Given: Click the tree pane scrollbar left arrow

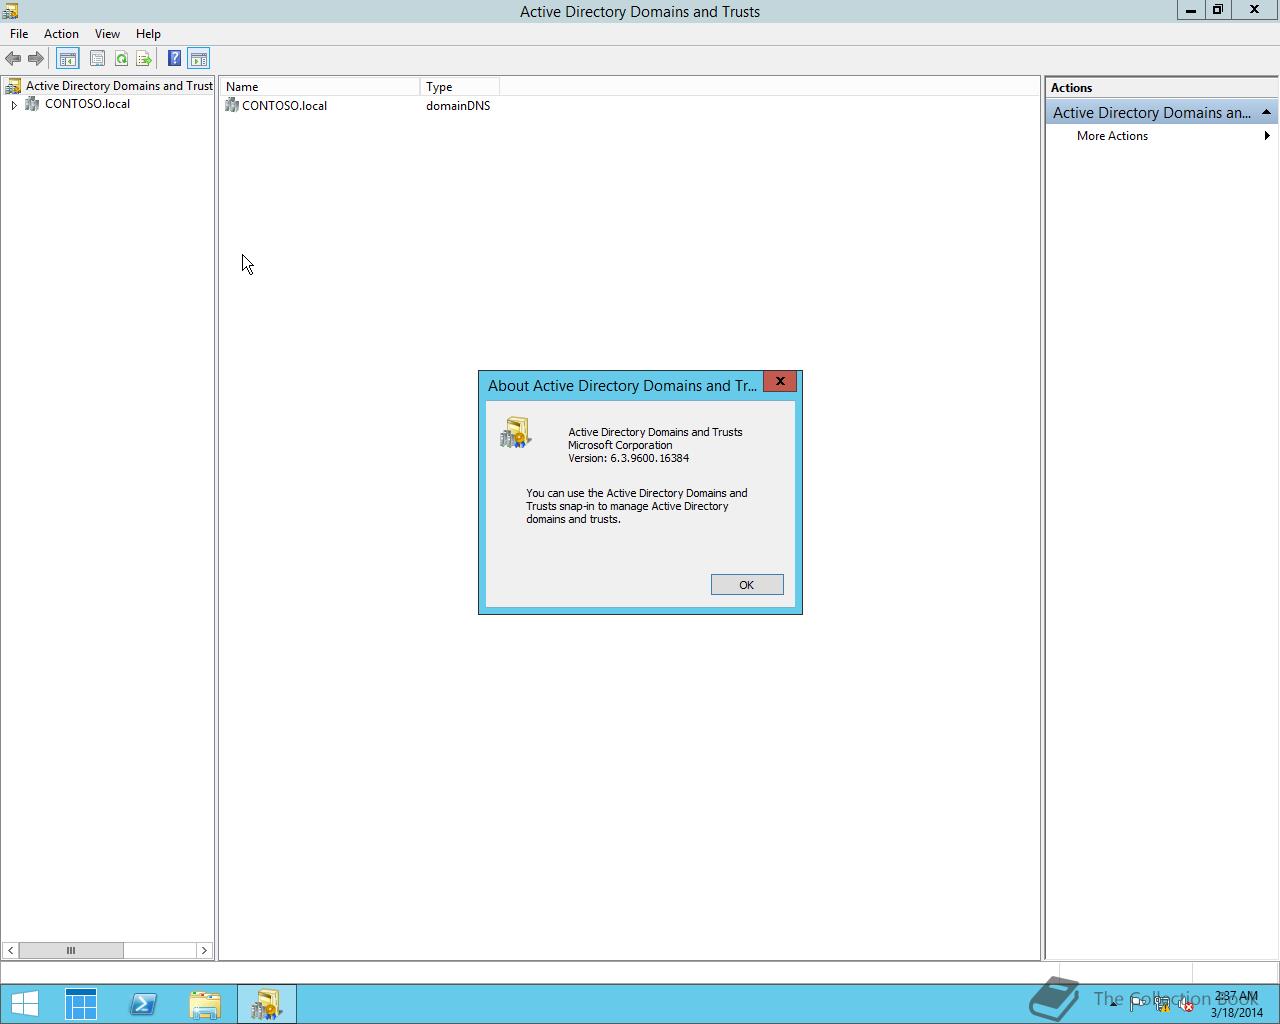Looking at the screenshot, I should [10, 950].
